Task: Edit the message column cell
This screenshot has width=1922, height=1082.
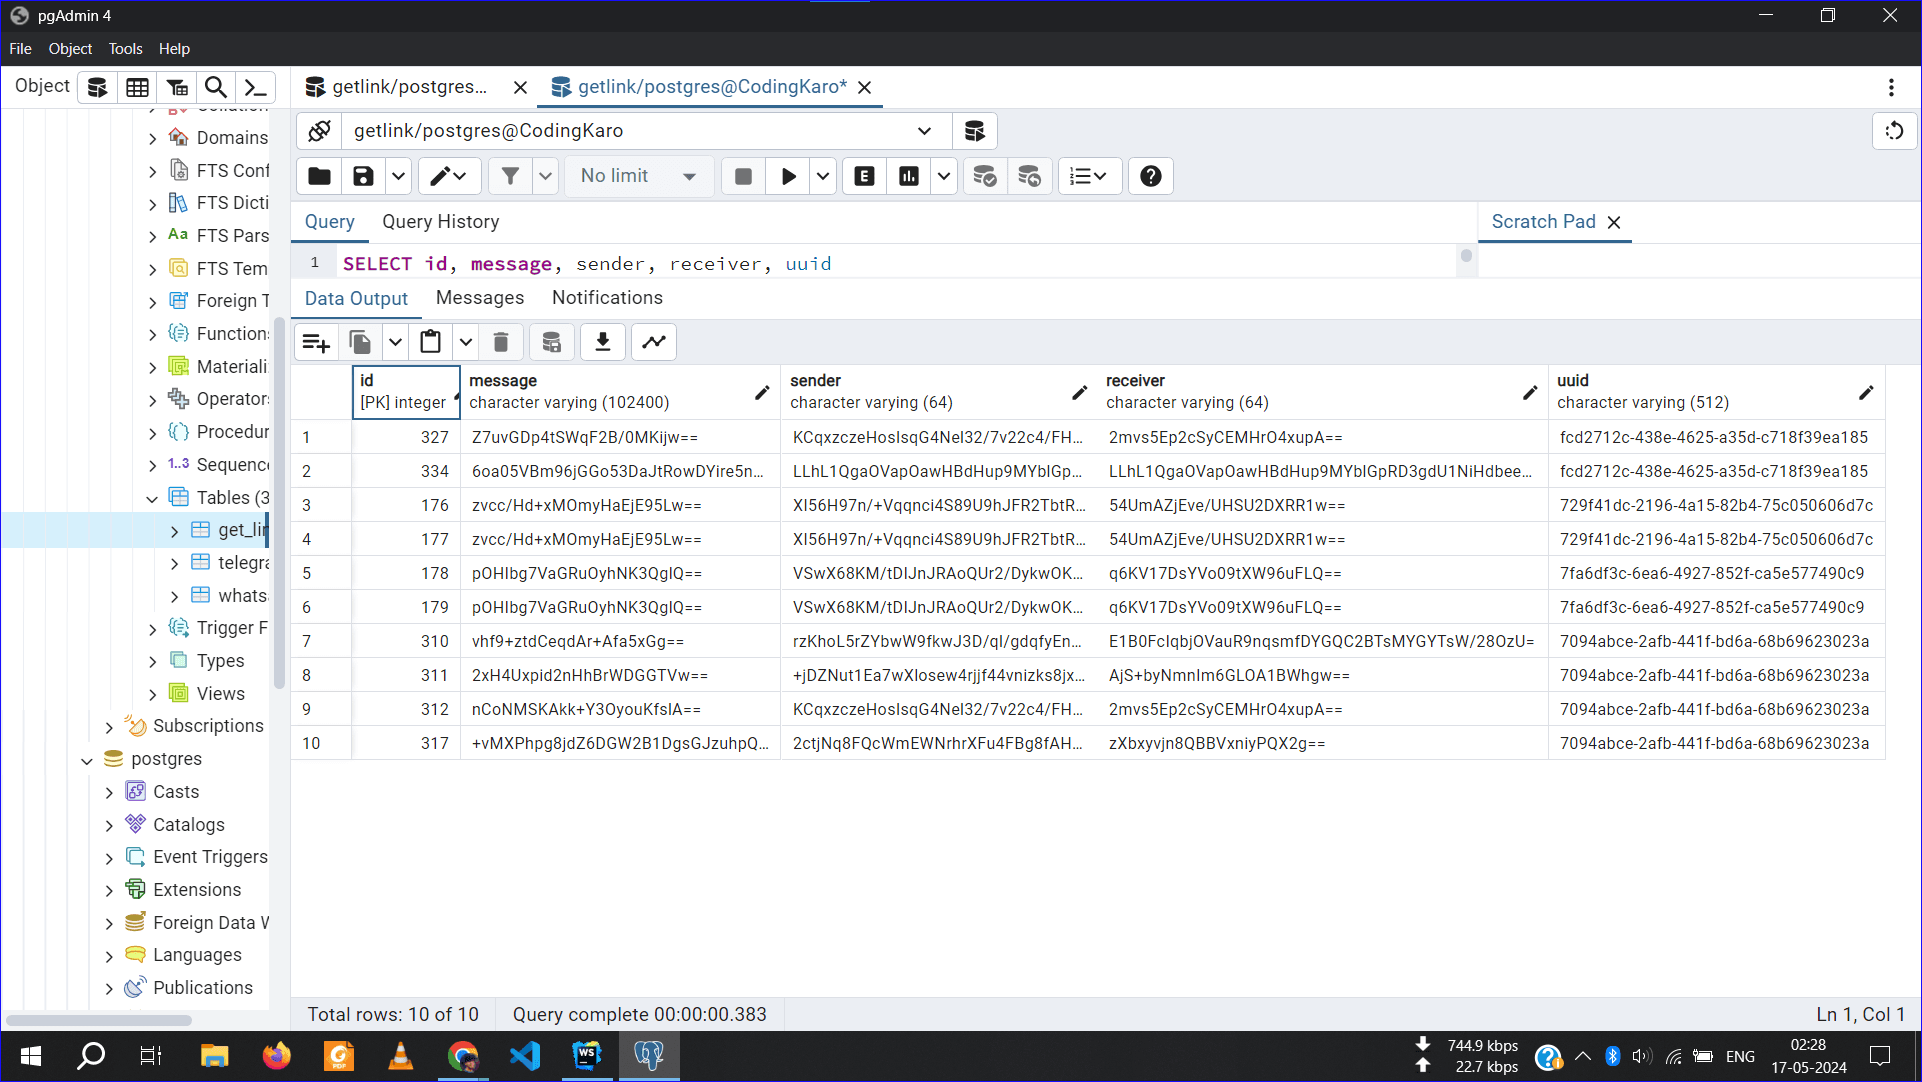Action: [761, 393]
